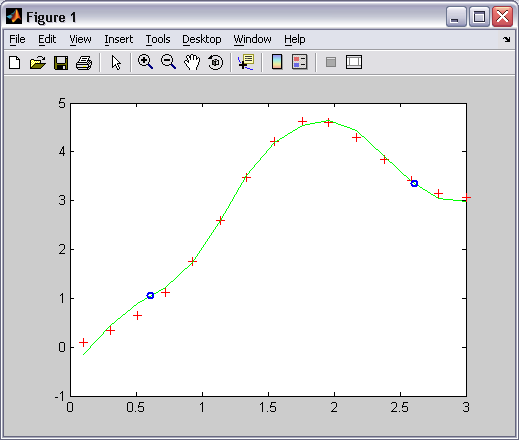Select the Zoom In magnifier tool

coord(145,62)
